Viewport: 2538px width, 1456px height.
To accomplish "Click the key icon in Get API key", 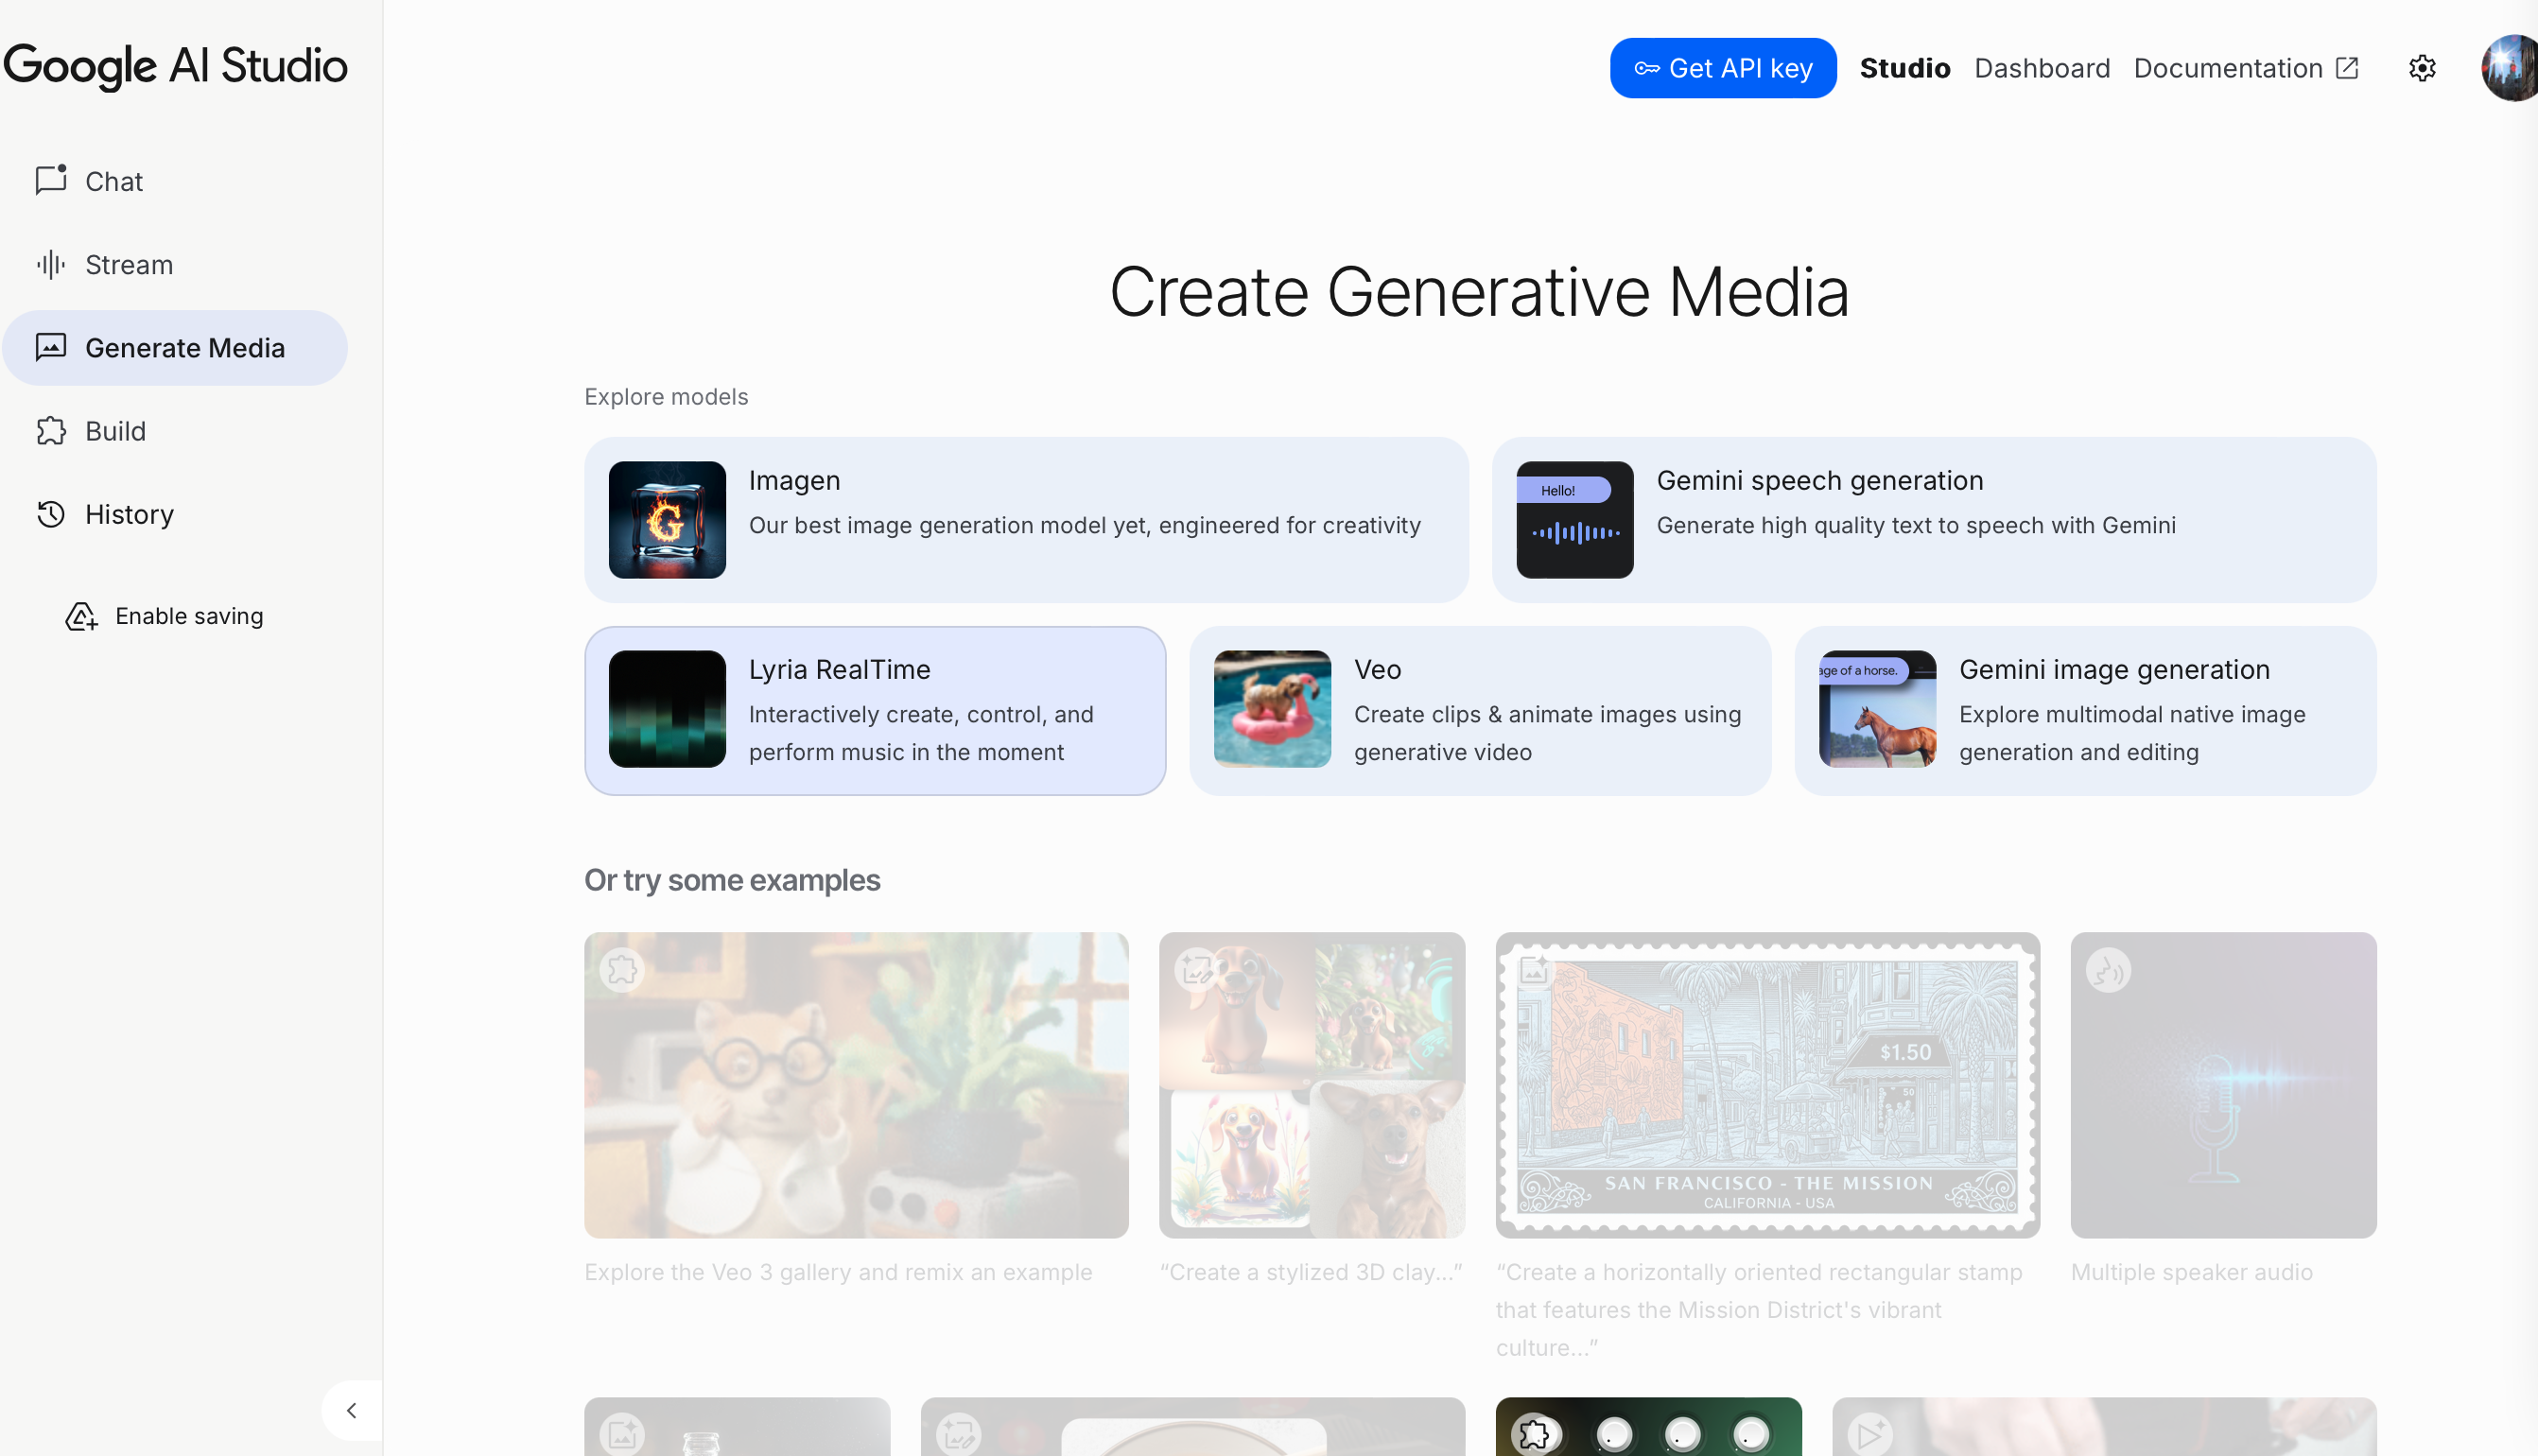I will (x=1646, y=69).
